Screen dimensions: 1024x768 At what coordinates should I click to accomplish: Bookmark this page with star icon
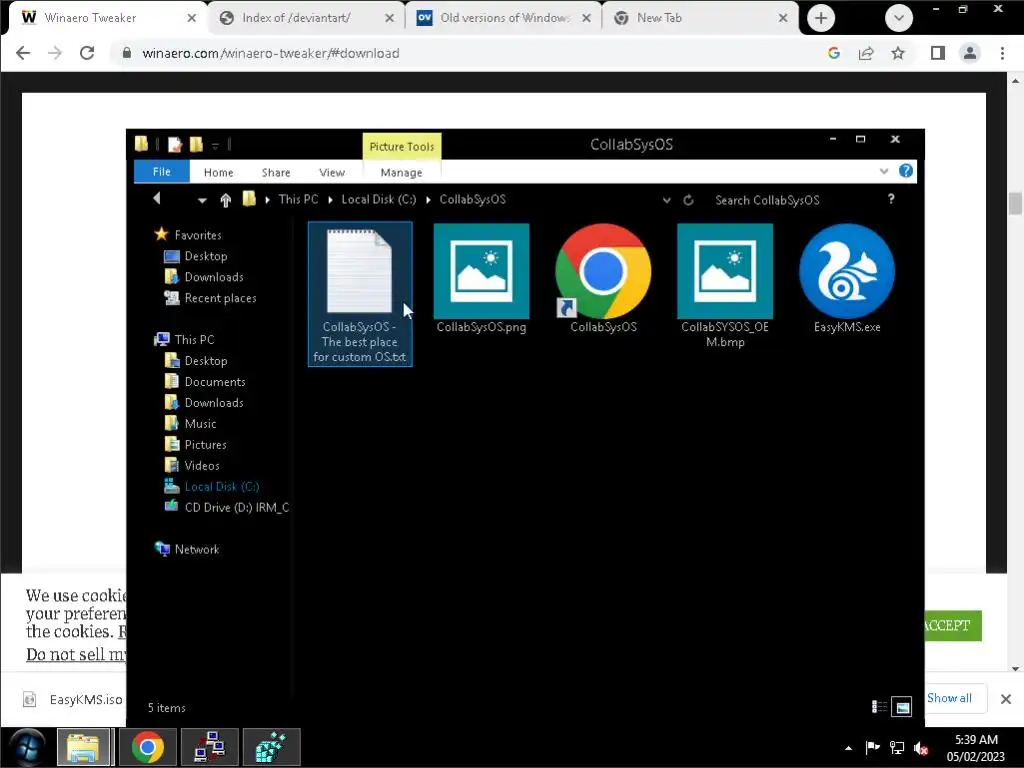pyautogui.click(x=898, y=53)
